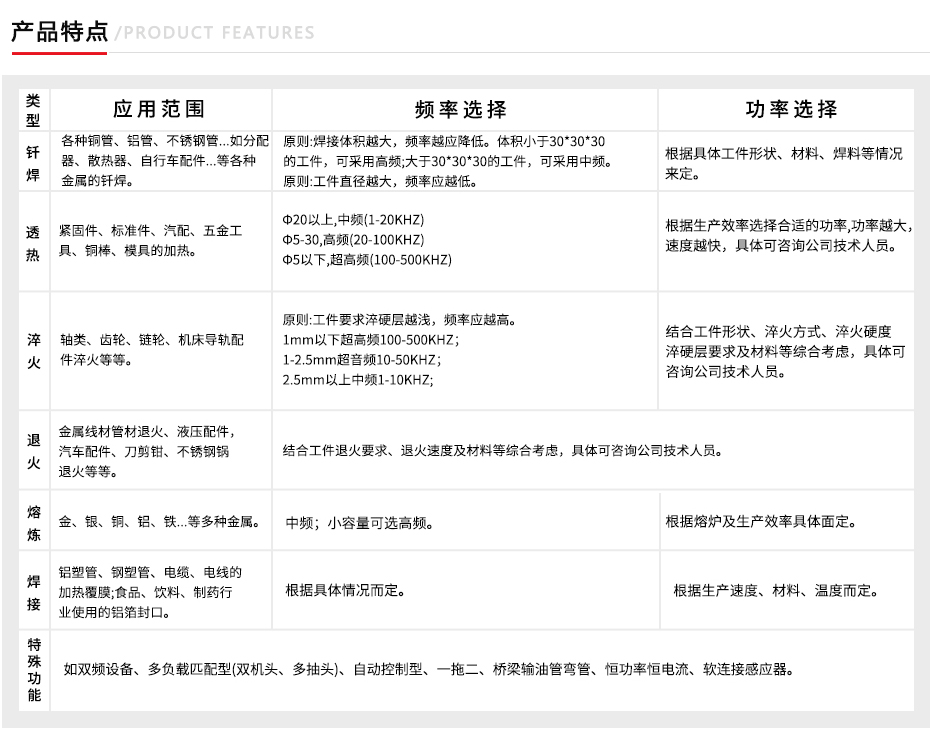
Task: Click the 淬火 row label
Action: pos(33,350)
